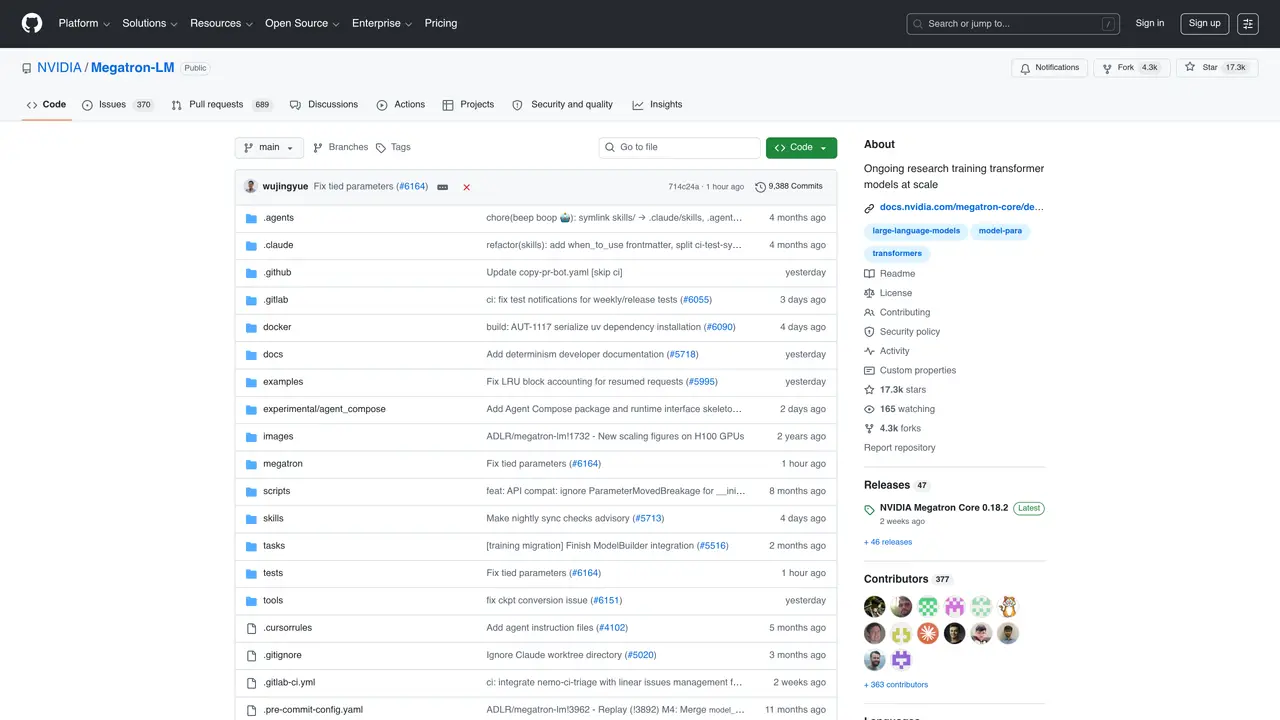1280x720 pixels.
Task: Click the + 46 releases link
Action: tap(888, 542)
